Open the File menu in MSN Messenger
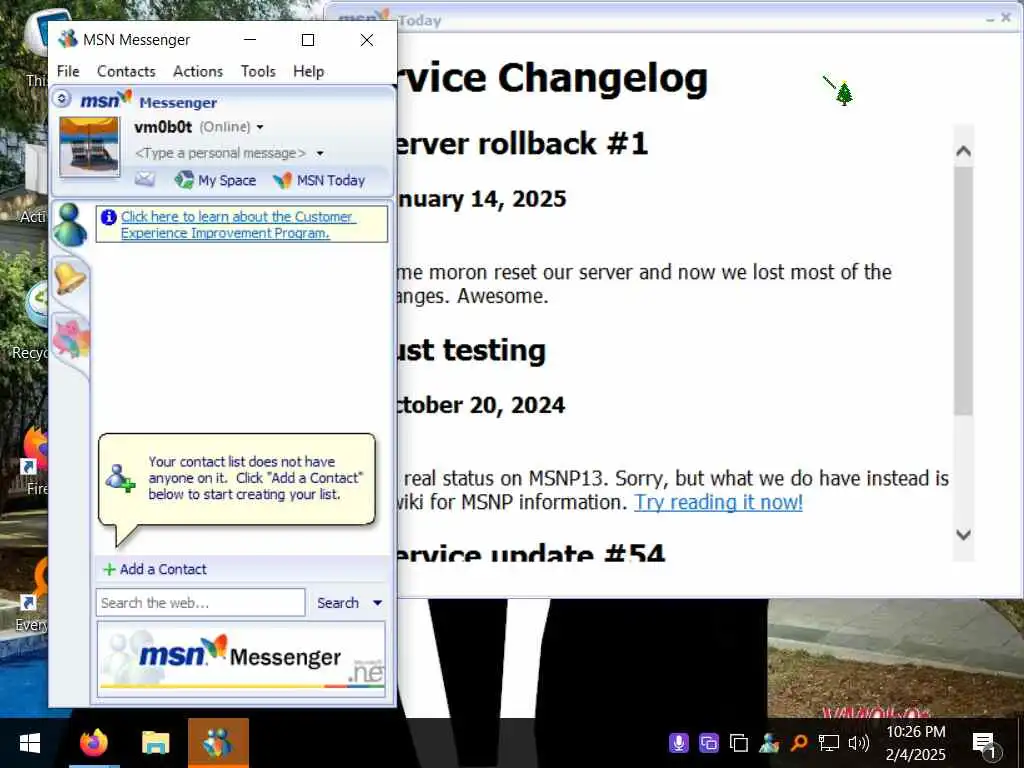The width and height of the screenshot is (1024, 768). click(x=68, y=71)
